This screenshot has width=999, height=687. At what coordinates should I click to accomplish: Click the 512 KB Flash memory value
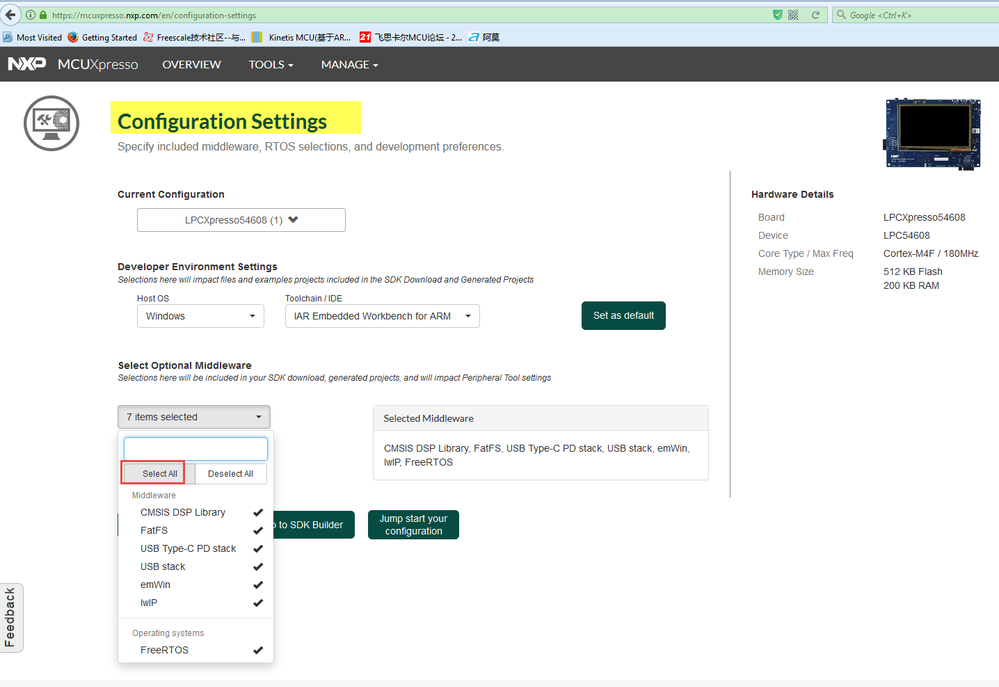[913, 271]
